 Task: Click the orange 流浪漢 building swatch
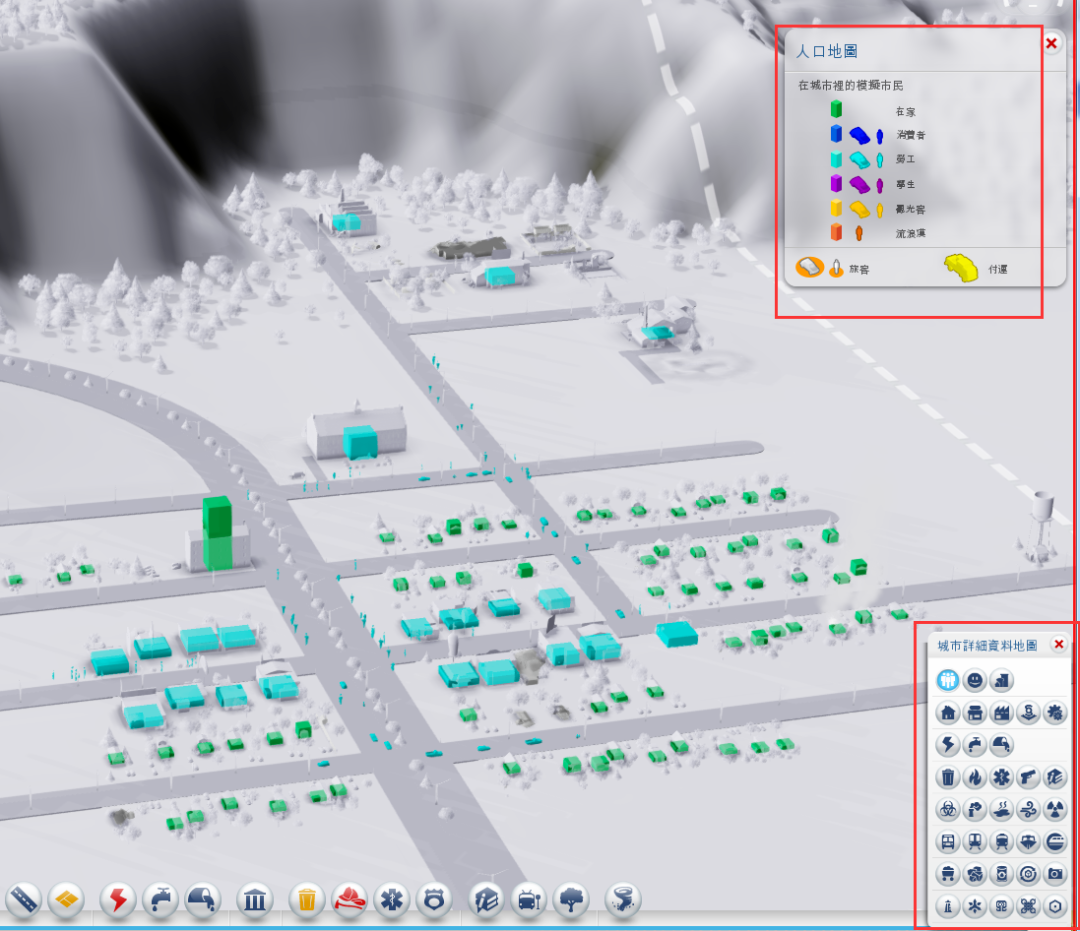(x=836, y=232)
